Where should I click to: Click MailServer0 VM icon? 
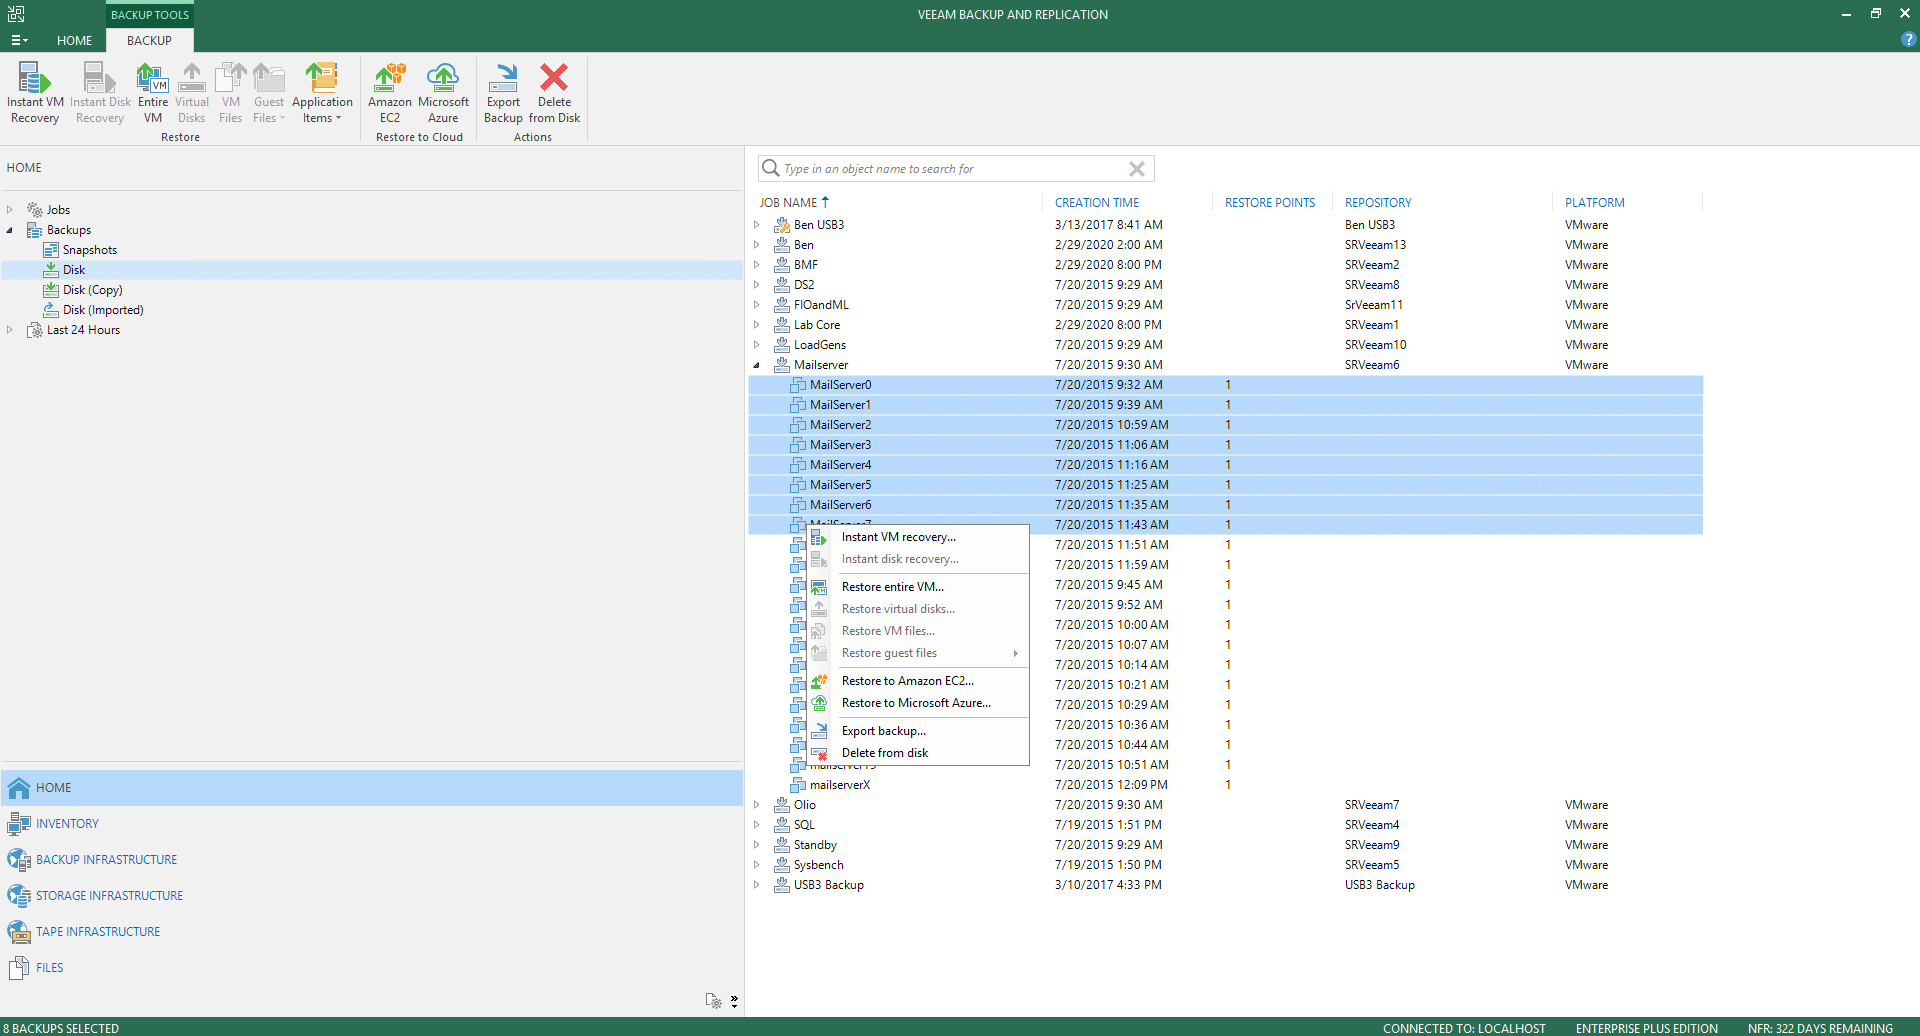(797, 385)
